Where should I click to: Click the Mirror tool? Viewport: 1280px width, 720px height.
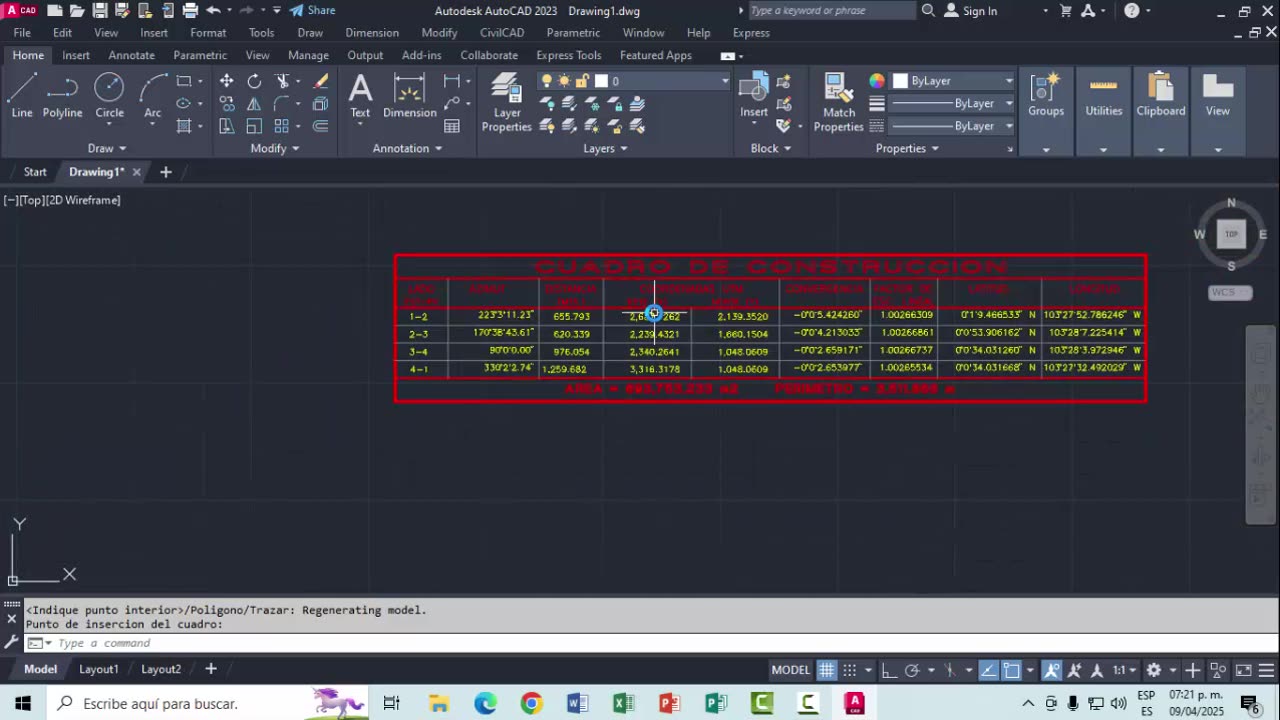point(254,104)
